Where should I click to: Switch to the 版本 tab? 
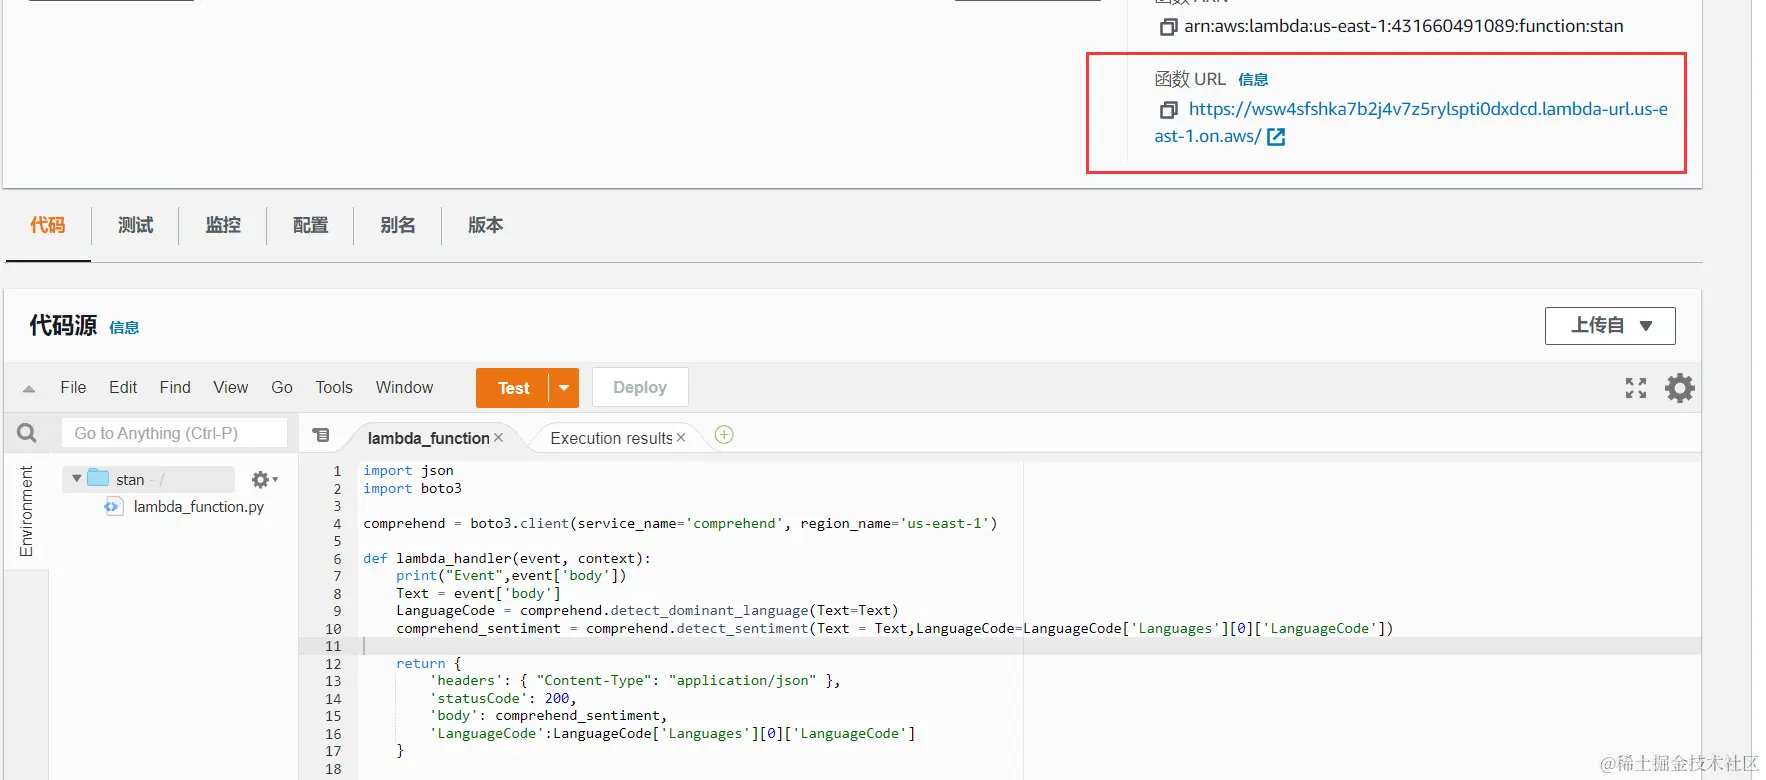(x=485, y=225)
